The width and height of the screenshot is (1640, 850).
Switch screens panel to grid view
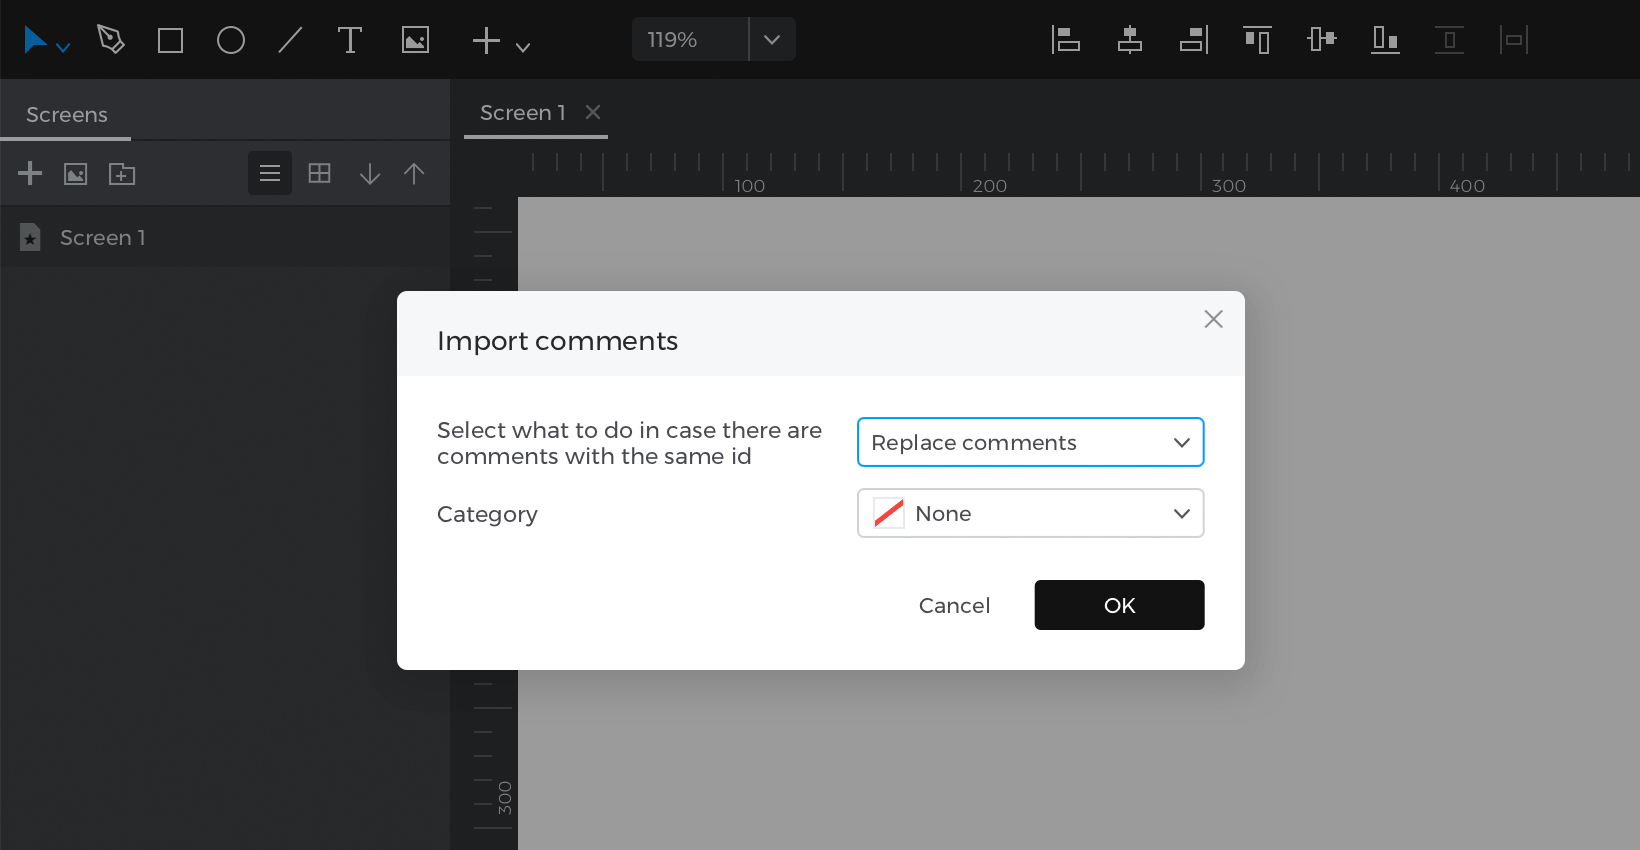pos(319,173)
